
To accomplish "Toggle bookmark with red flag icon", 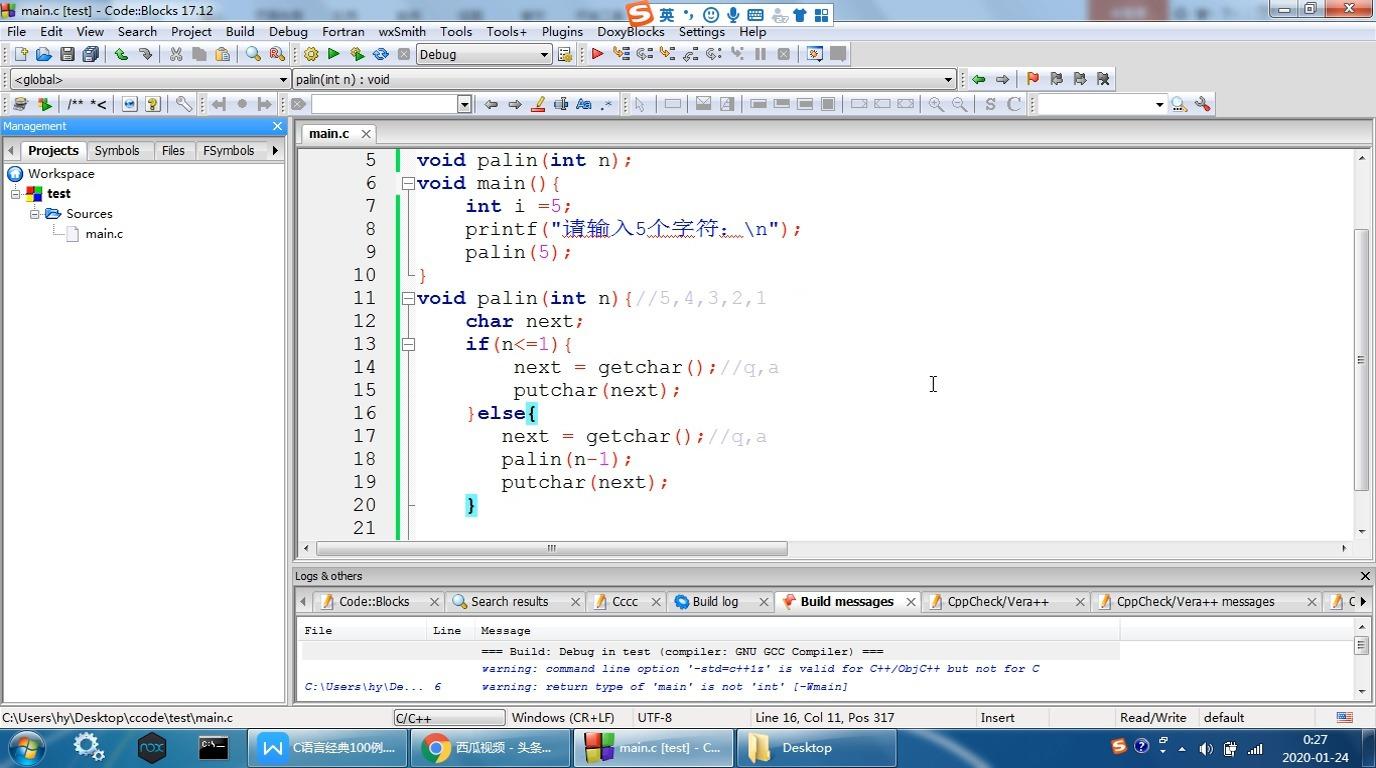I will pyautogui.click(x=1032, y=79).
